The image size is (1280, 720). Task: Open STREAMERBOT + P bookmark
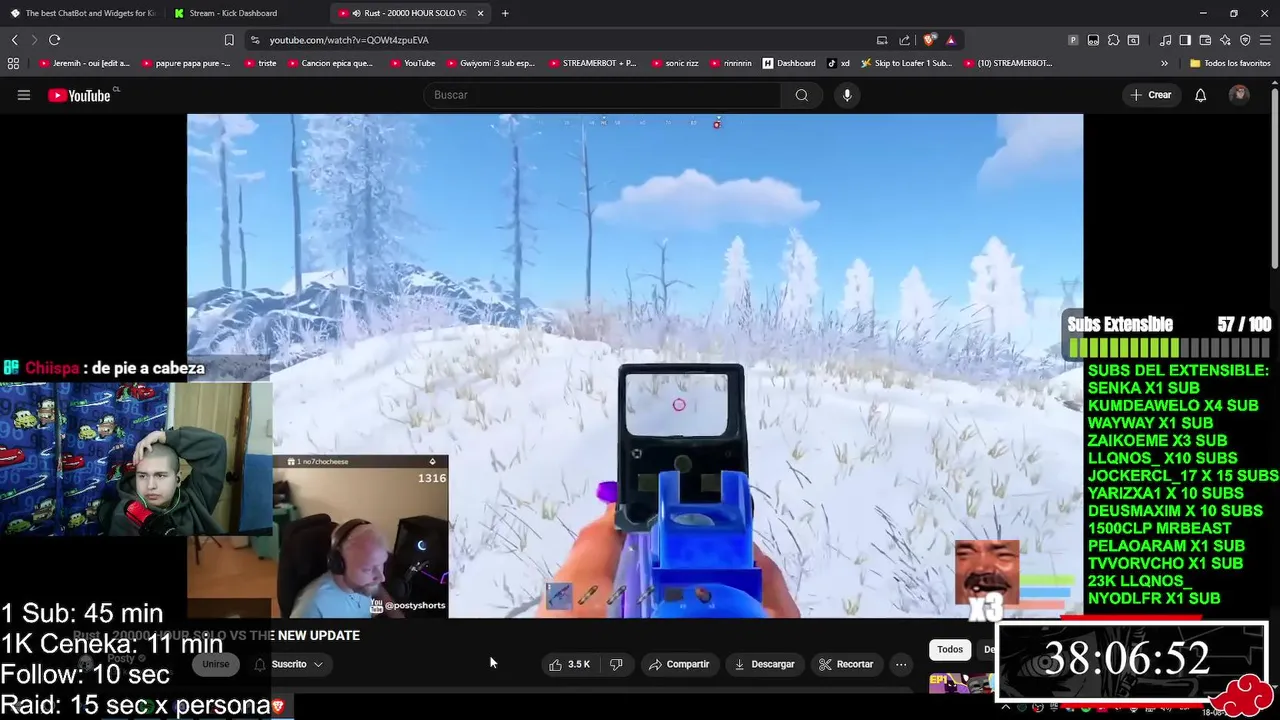point(591,63)
